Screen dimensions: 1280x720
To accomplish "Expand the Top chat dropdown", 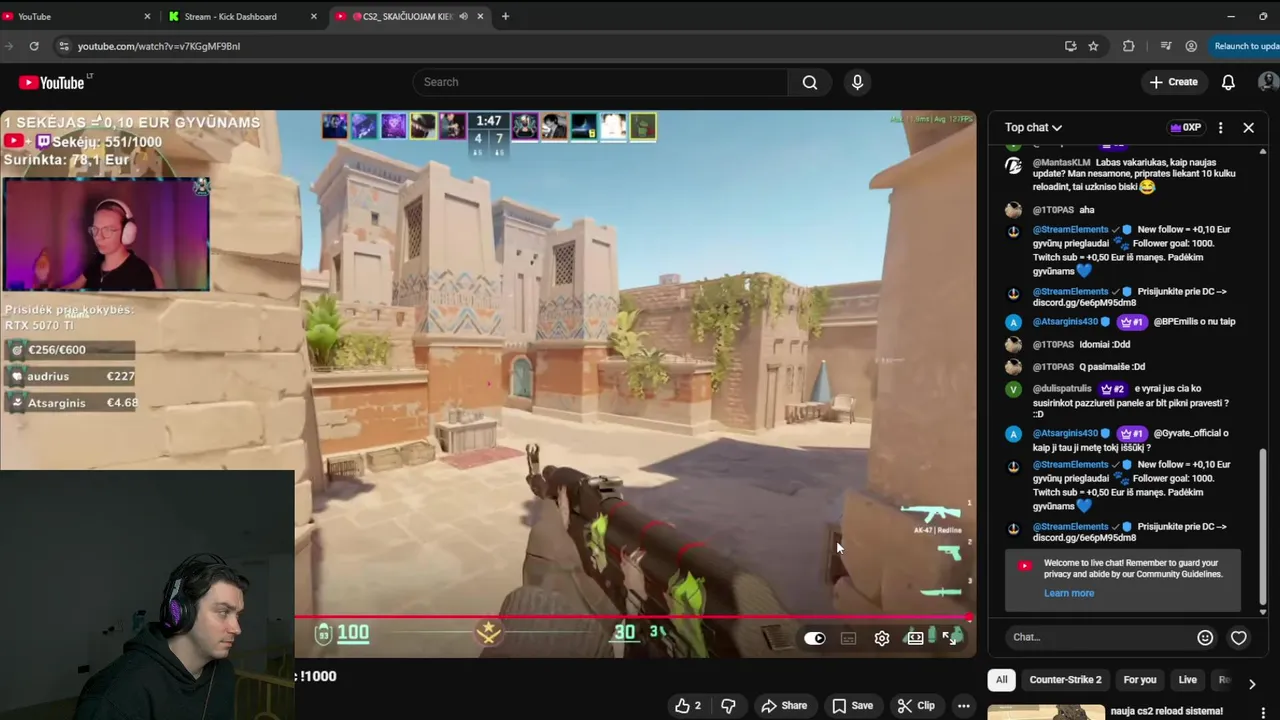I will pos(1033,127).
